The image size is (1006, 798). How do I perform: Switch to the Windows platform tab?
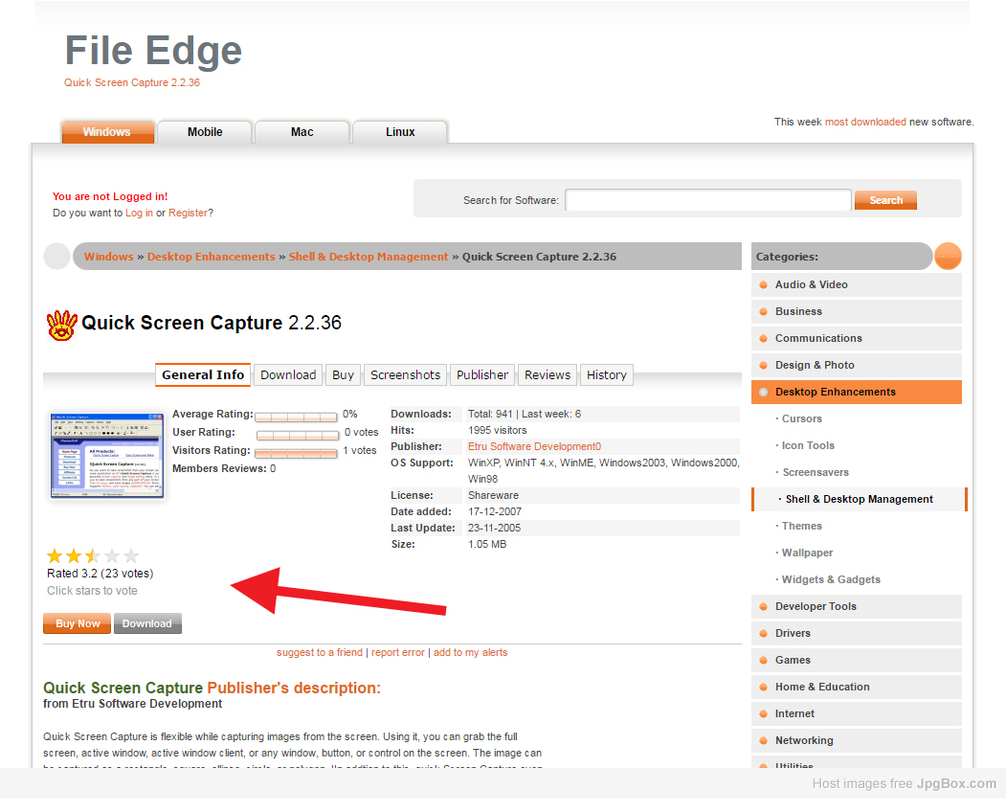pyautogui.click(x=107, y=132)
